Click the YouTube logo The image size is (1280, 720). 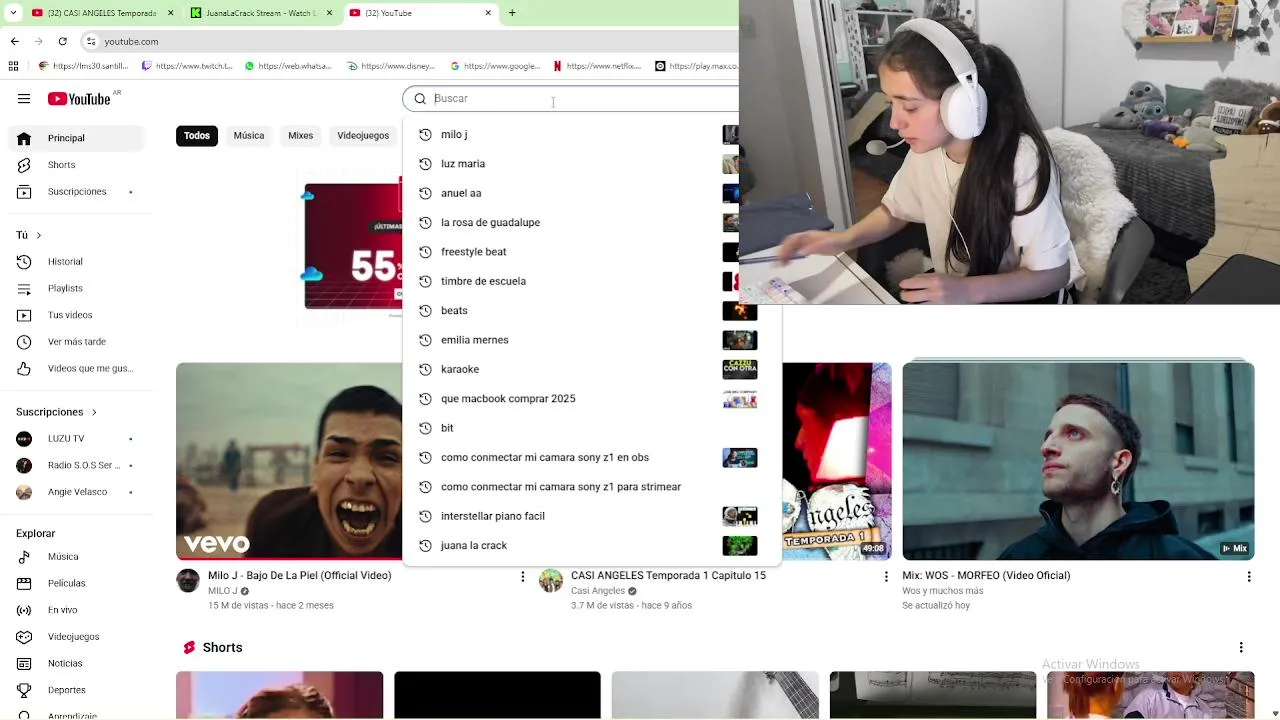pos(80,99)
